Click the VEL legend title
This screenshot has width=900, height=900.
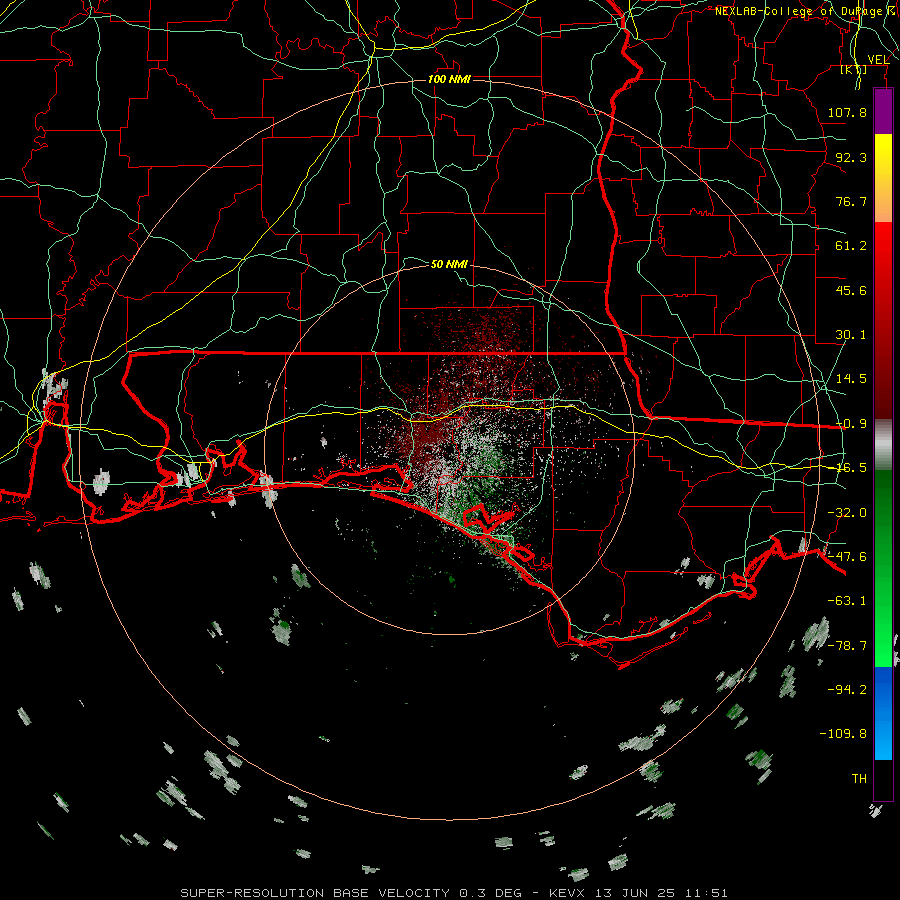pyautogui.click(x=878, y=60)
